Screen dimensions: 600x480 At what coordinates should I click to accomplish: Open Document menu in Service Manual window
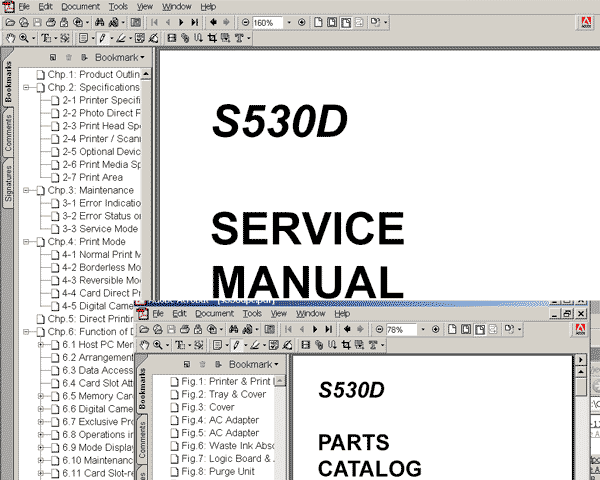(80, 7)
